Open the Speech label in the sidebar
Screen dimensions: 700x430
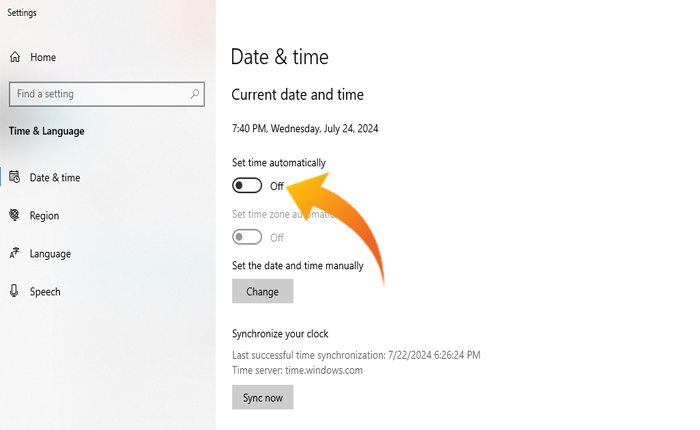point(45,292)
